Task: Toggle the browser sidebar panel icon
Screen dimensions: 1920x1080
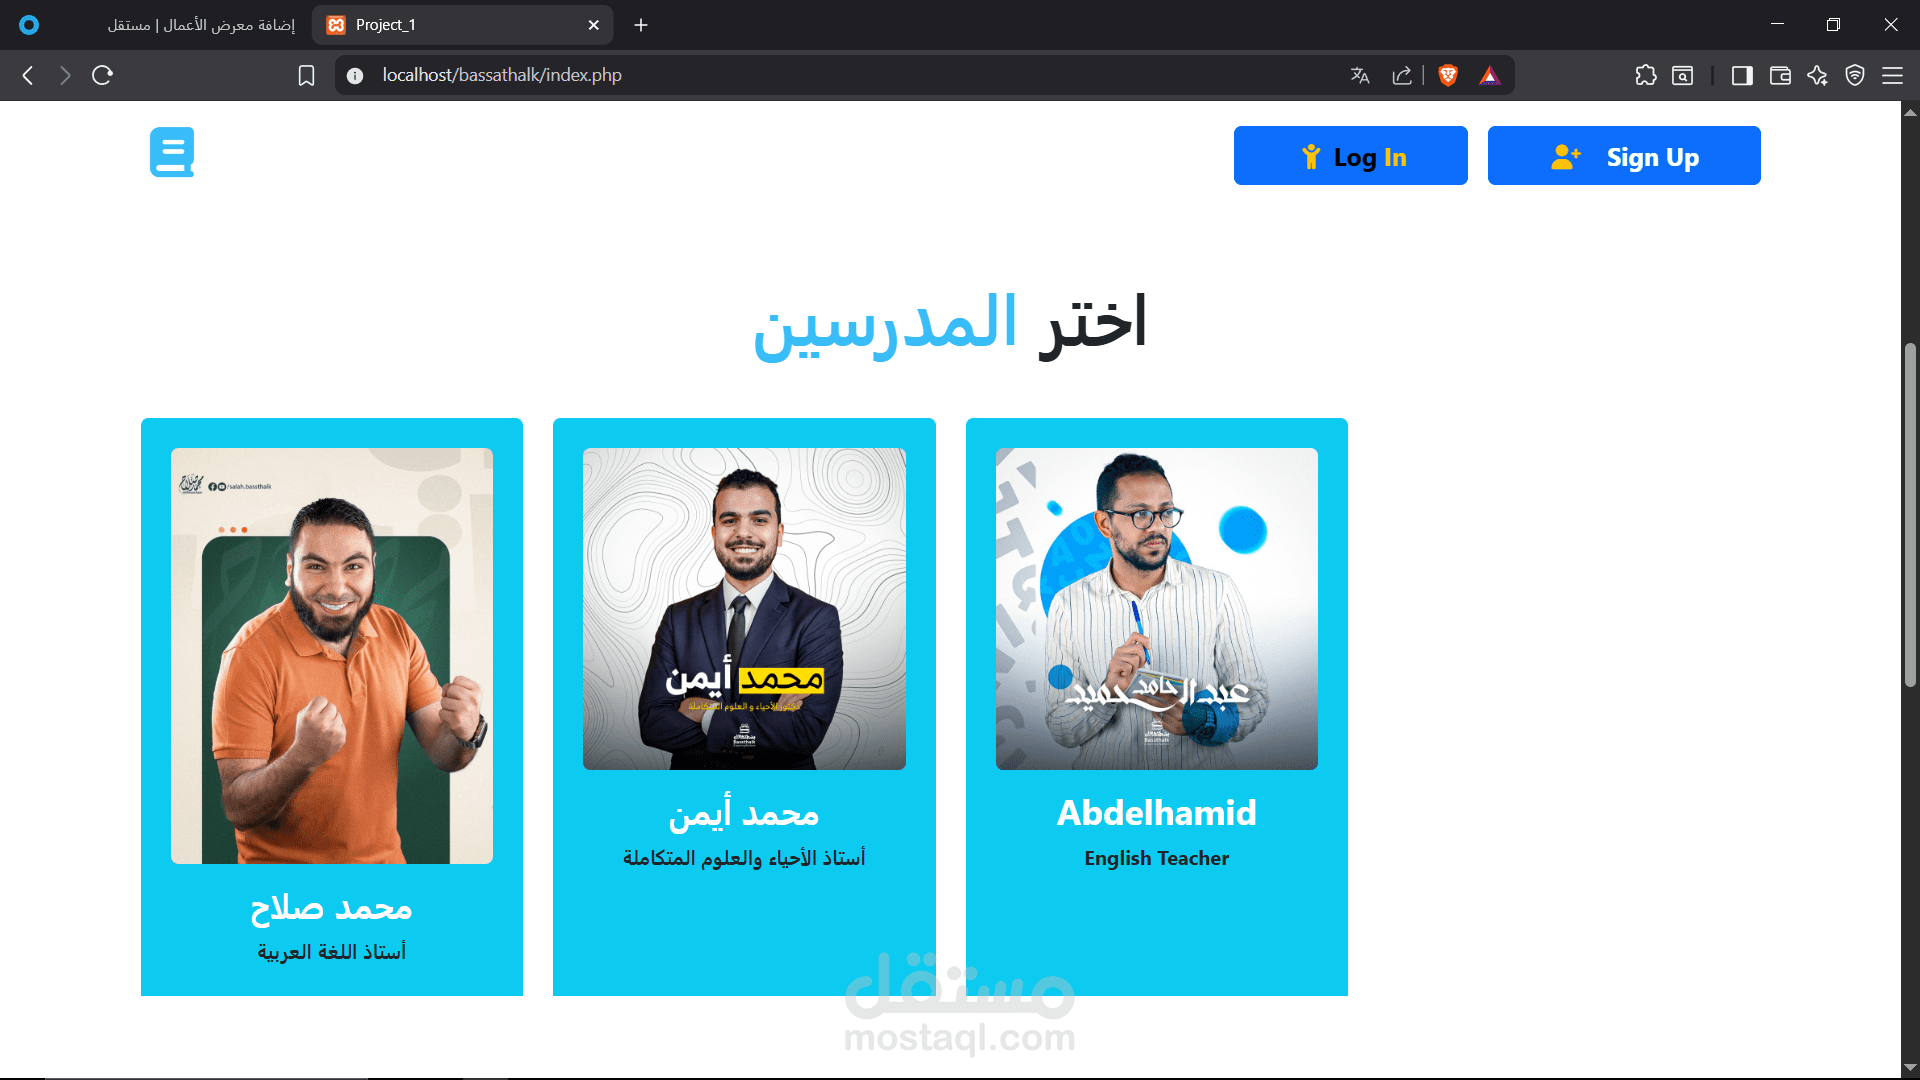Action: click(x=1742, y=75)
